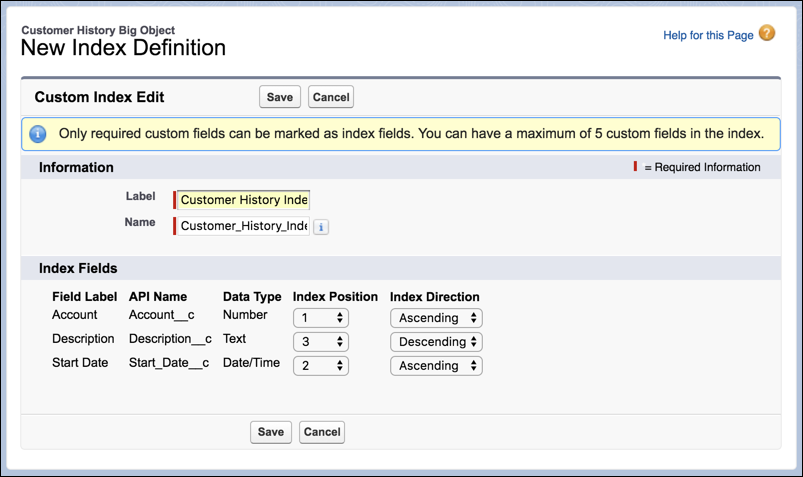Select the 'Description__c' API name text
Screen dimensions: 803x477
point(171,339)
